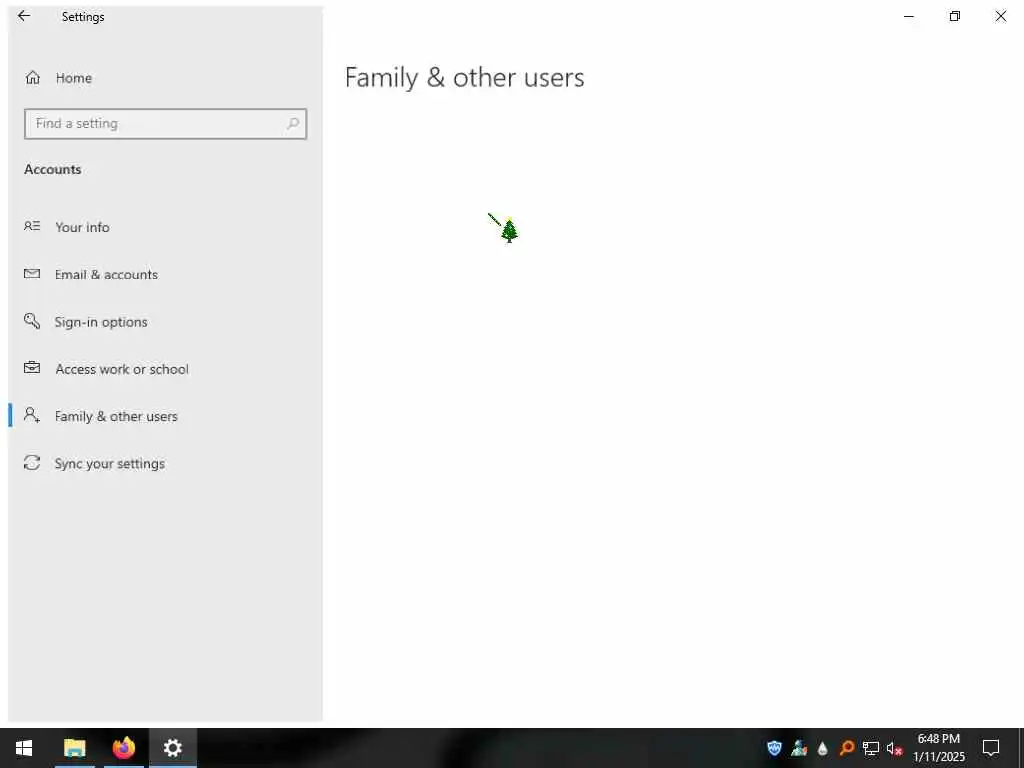Click the Family & other users page title
Screen dimensions: 1024x768
(464, 78)
